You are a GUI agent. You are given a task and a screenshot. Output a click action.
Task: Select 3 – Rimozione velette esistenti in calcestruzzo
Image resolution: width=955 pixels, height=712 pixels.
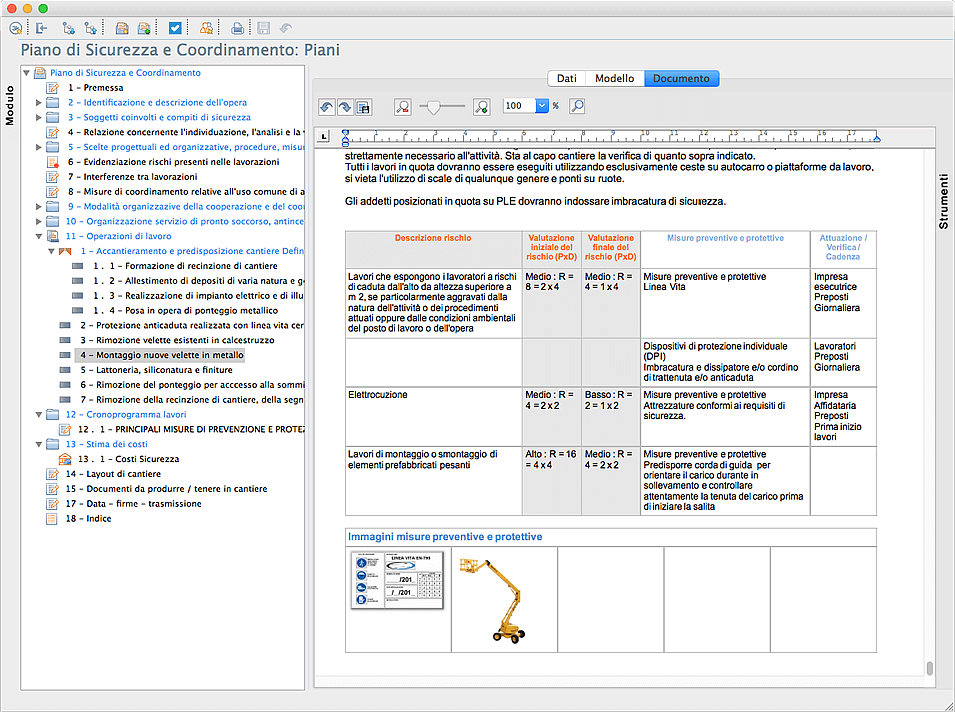(x=177, y=340)
